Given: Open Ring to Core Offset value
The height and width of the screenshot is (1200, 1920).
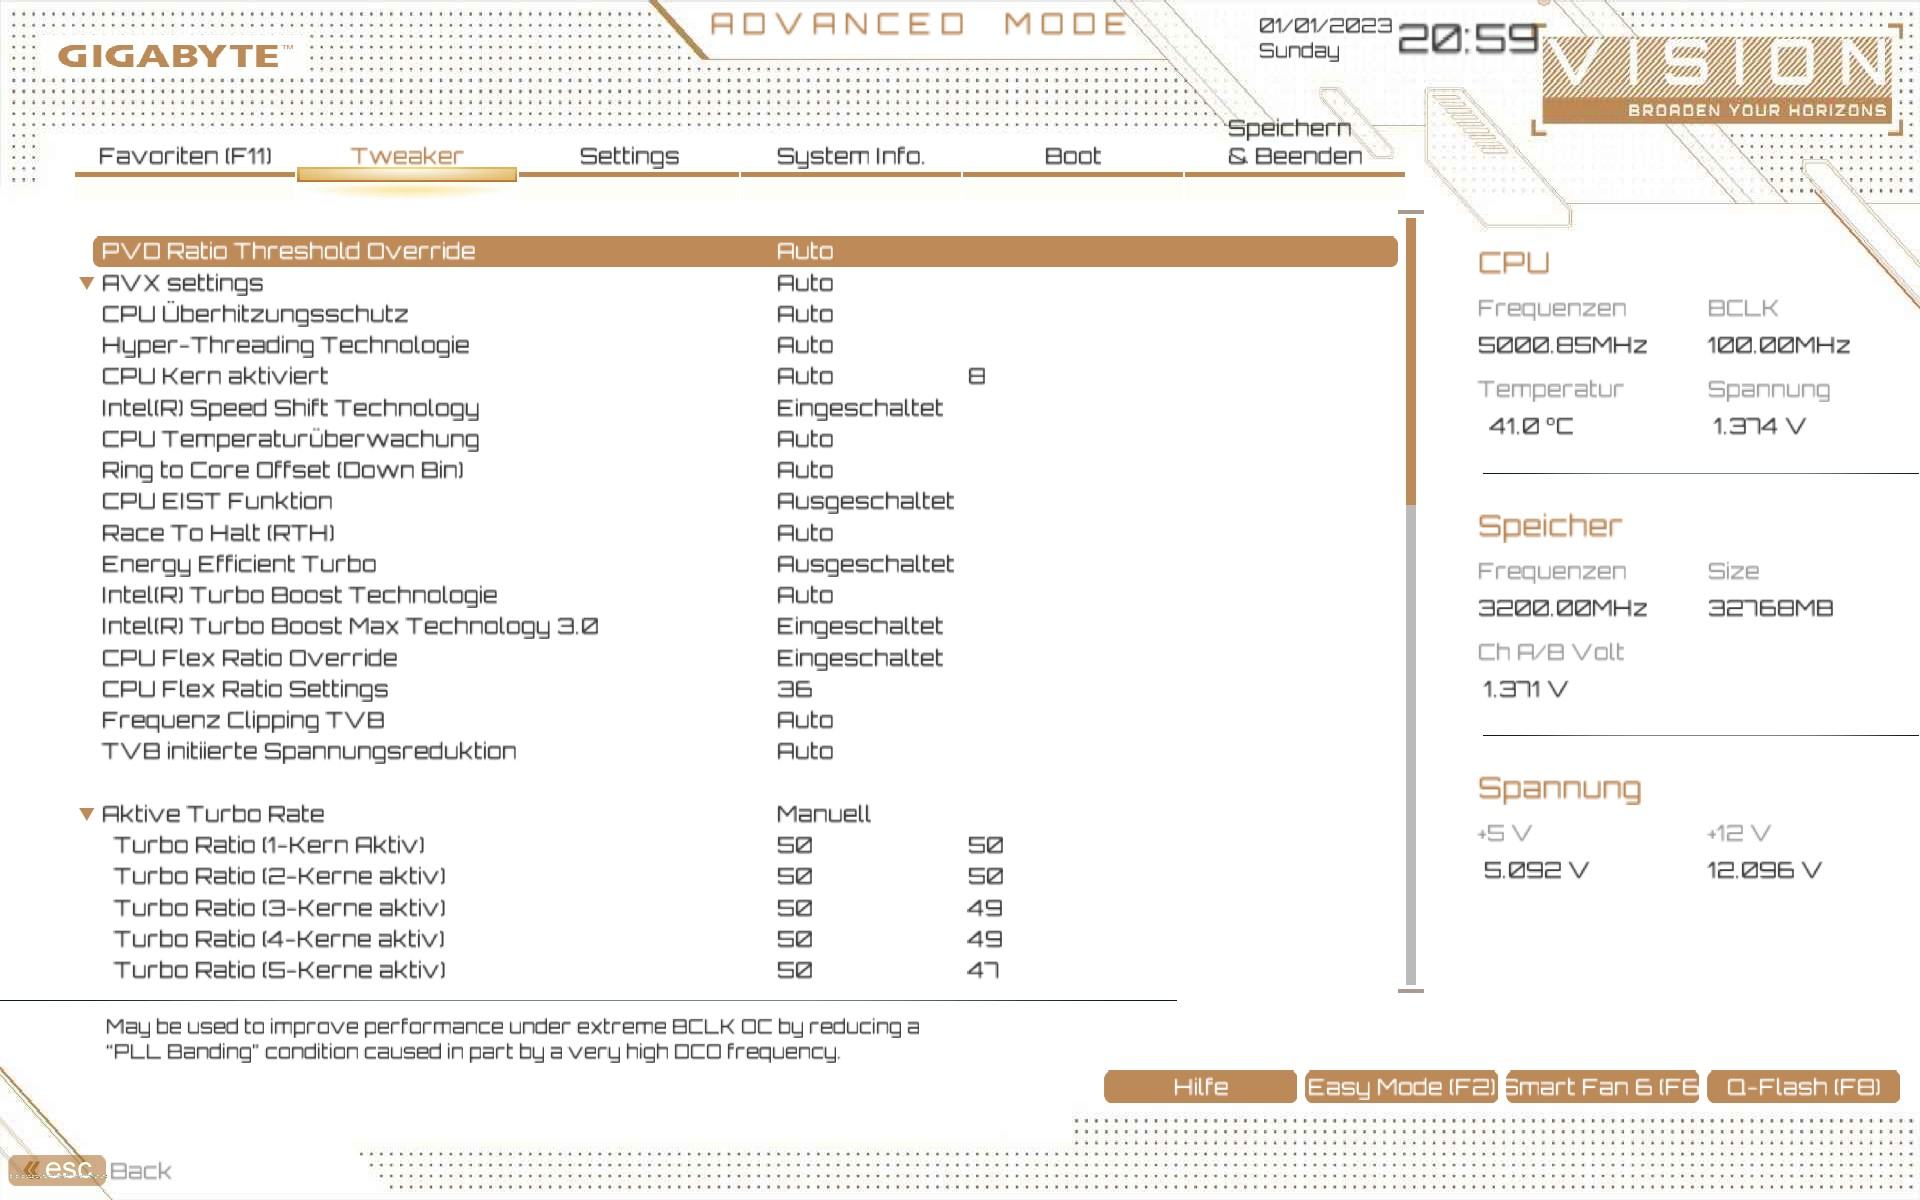Looking at the screenshot, I should [x=805, y=470].
